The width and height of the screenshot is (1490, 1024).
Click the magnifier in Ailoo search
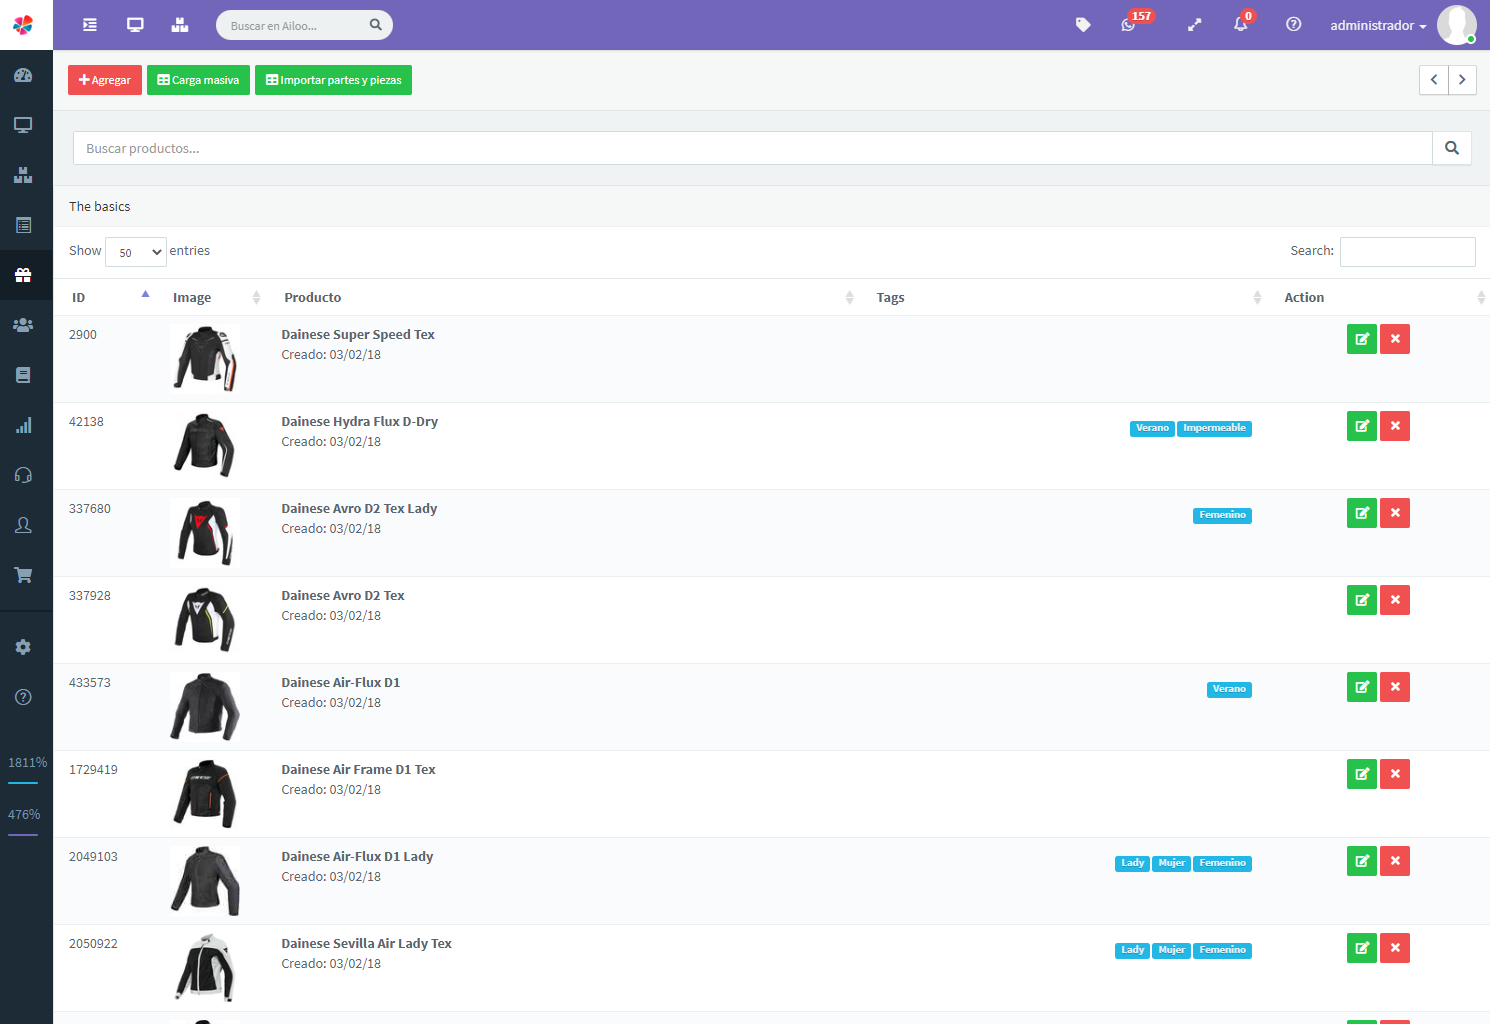tap(376, 25)
